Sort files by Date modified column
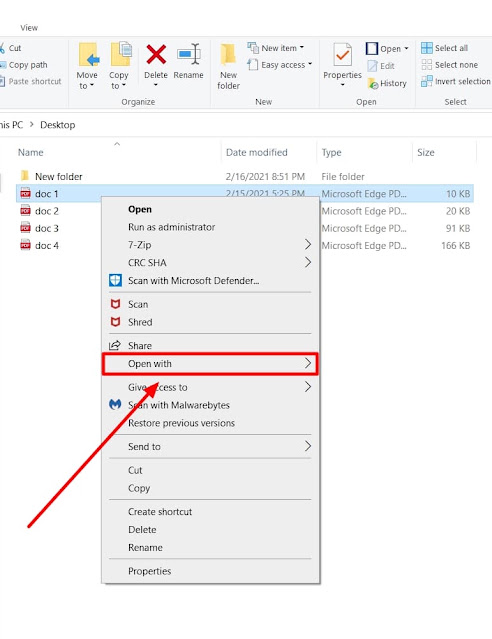 [257, 152]
